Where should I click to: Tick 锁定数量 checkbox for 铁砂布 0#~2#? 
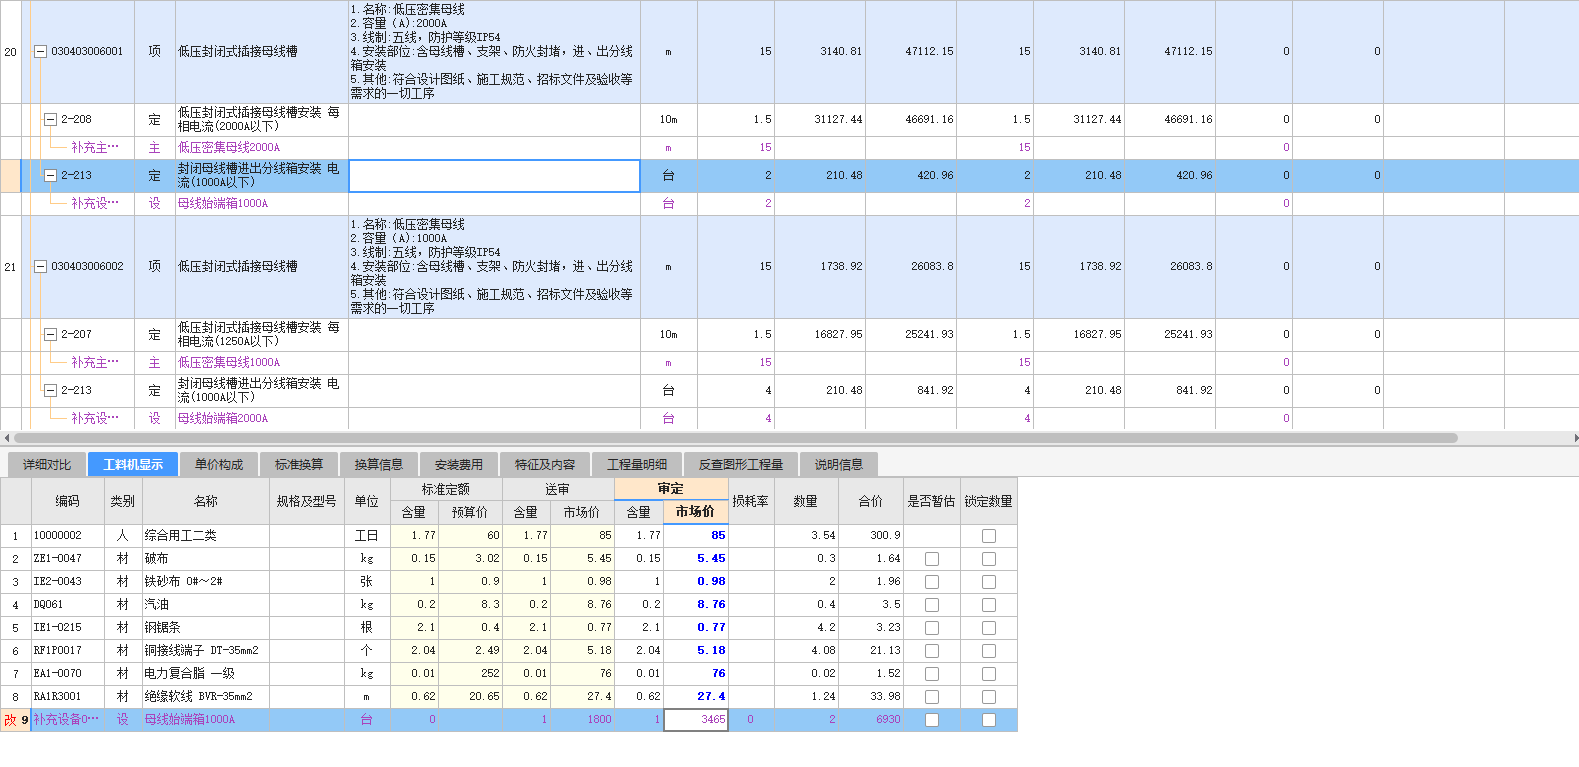[989, 582]
